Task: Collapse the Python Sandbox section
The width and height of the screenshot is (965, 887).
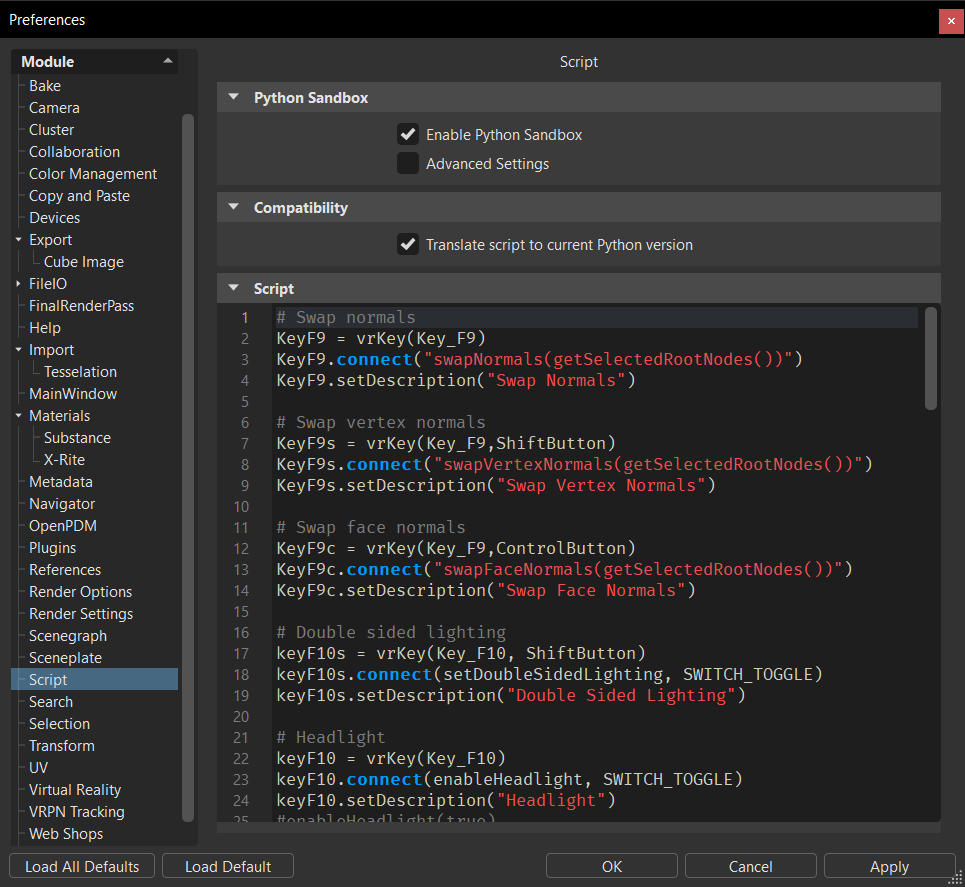Action: [233, 97]
